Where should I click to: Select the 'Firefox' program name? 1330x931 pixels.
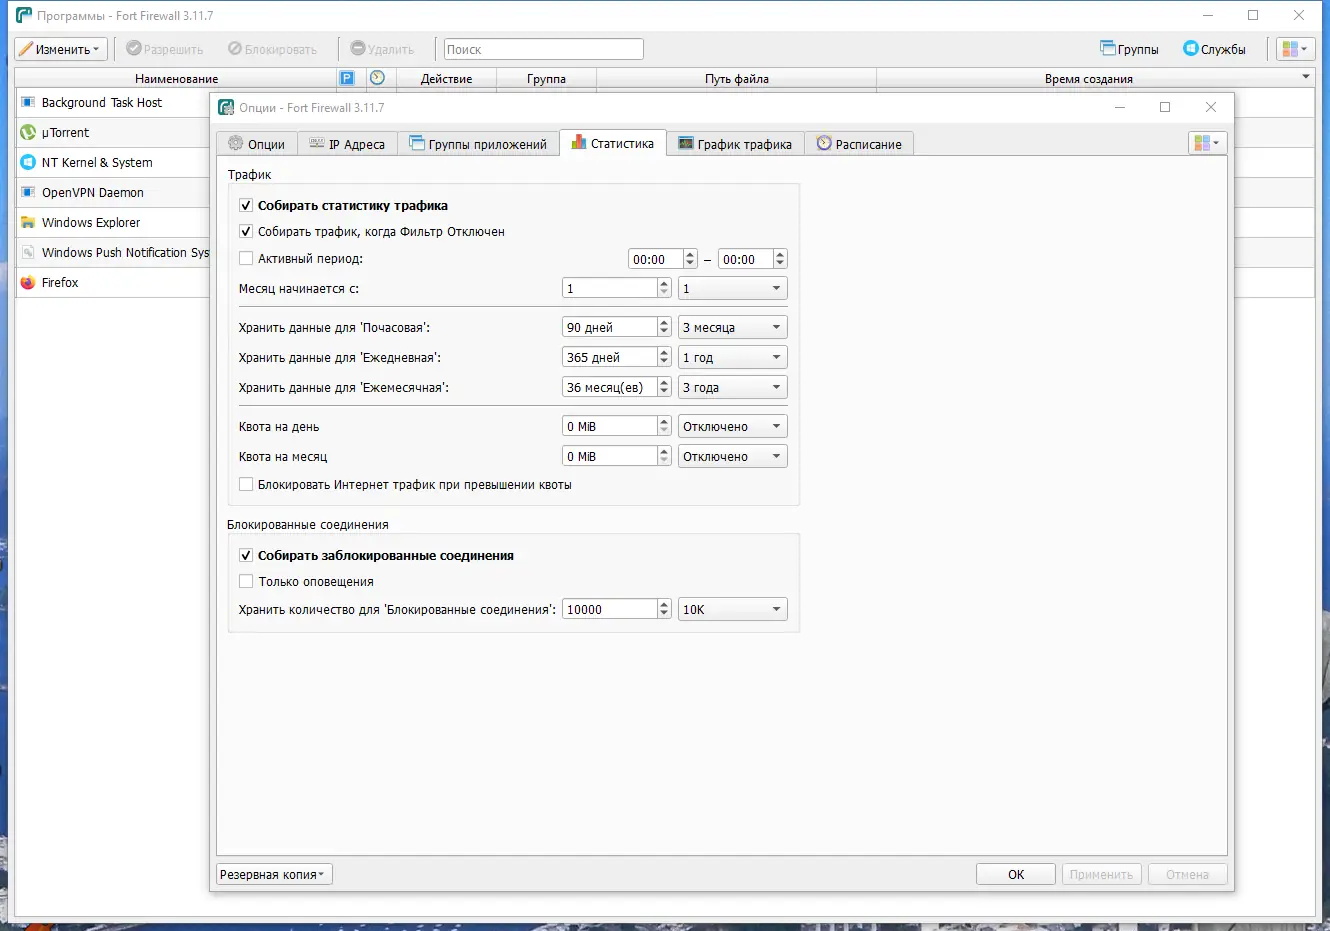tap(60, 282)
